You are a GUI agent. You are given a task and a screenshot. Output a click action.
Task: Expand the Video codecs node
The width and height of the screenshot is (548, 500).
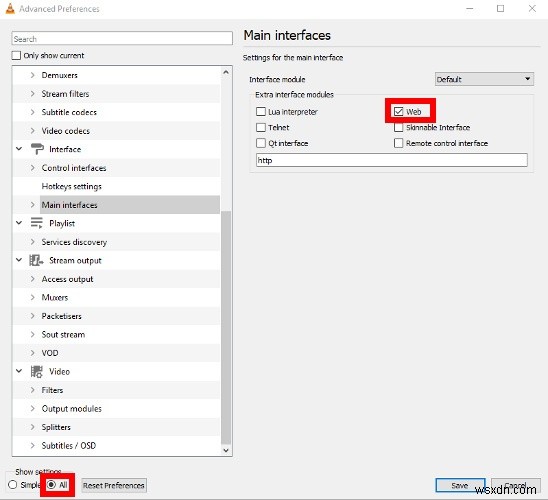tap(33, 131)
